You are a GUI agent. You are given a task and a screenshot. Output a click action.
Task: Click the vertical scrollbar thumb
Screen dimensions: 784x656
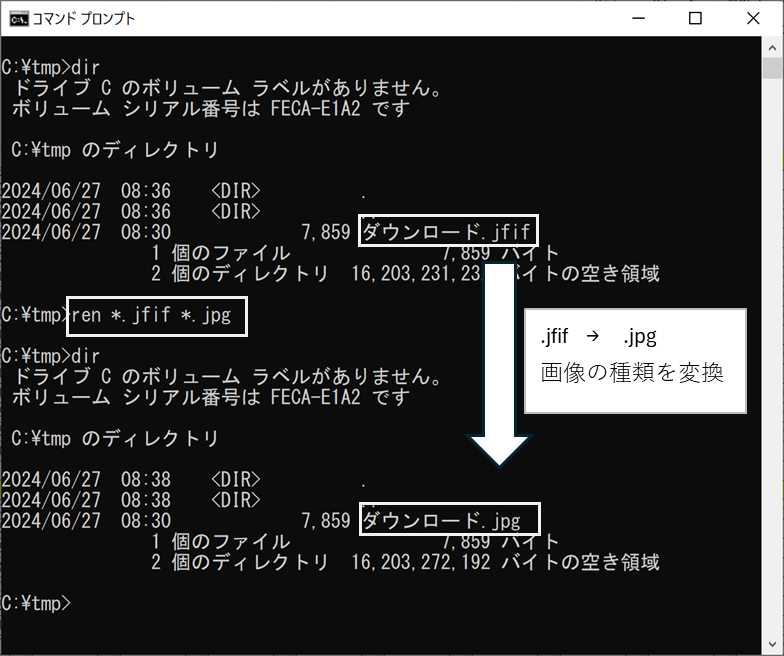tap(772, 68)
